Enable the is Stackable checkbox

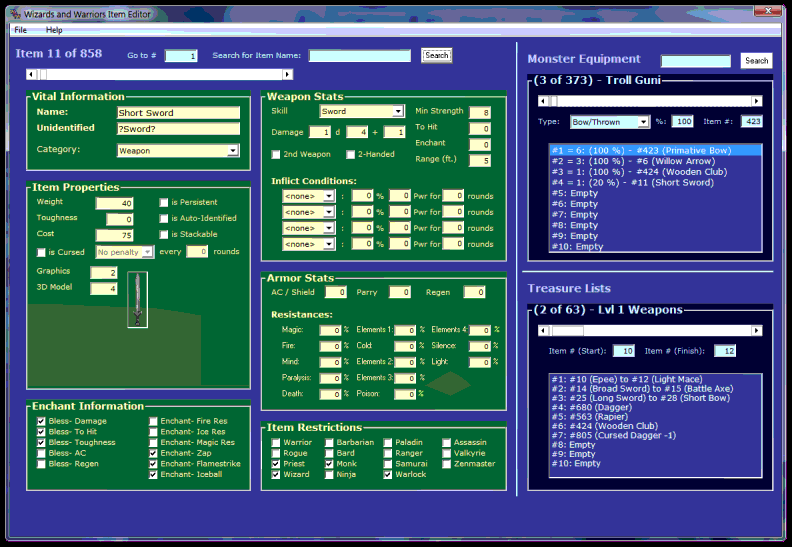tap(164, 234)
